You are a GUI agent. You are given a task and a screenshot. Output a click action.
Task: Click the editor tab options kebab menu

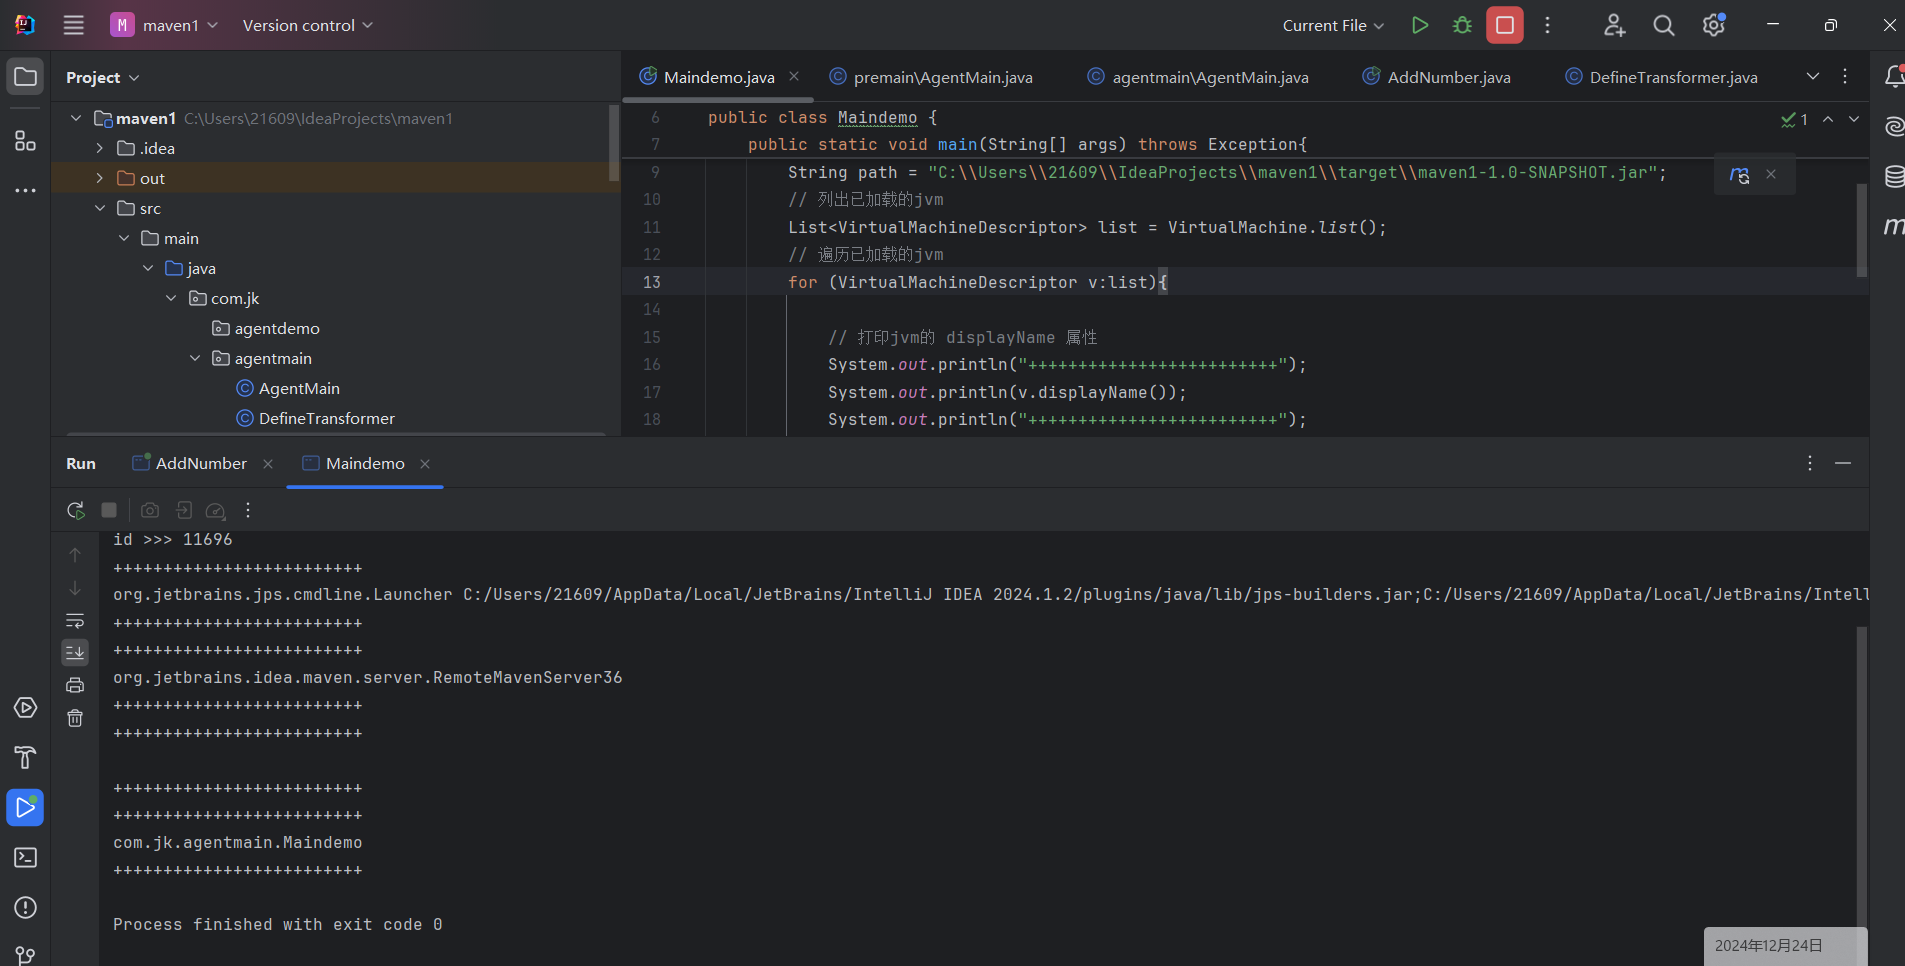1845,76
